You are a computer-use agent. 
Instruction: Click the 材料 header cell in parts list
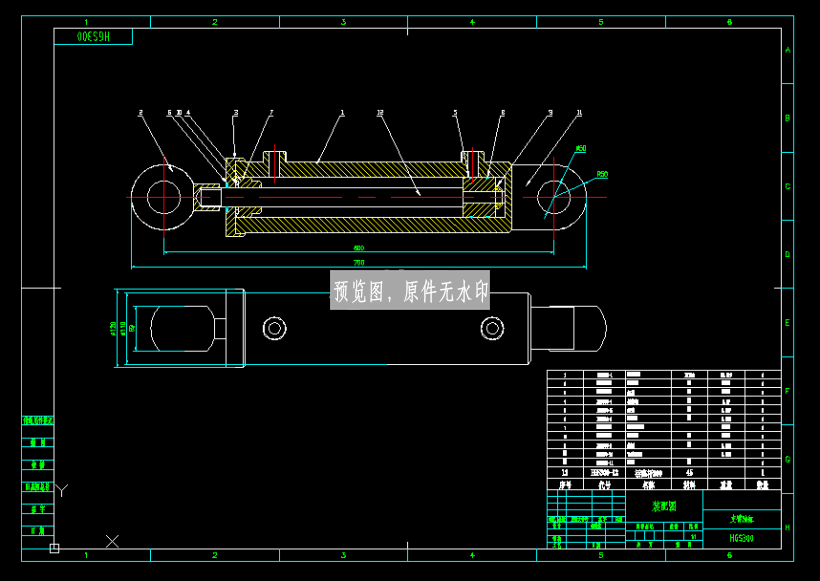point(689,485)
